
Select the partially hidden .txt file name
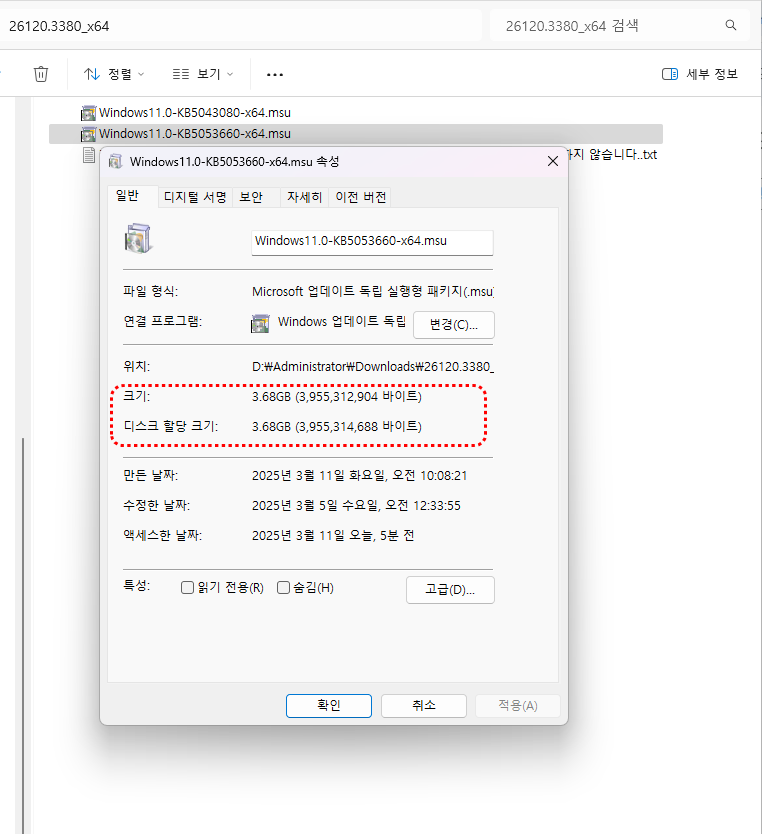pyautogui.click(x=613, y=155)
